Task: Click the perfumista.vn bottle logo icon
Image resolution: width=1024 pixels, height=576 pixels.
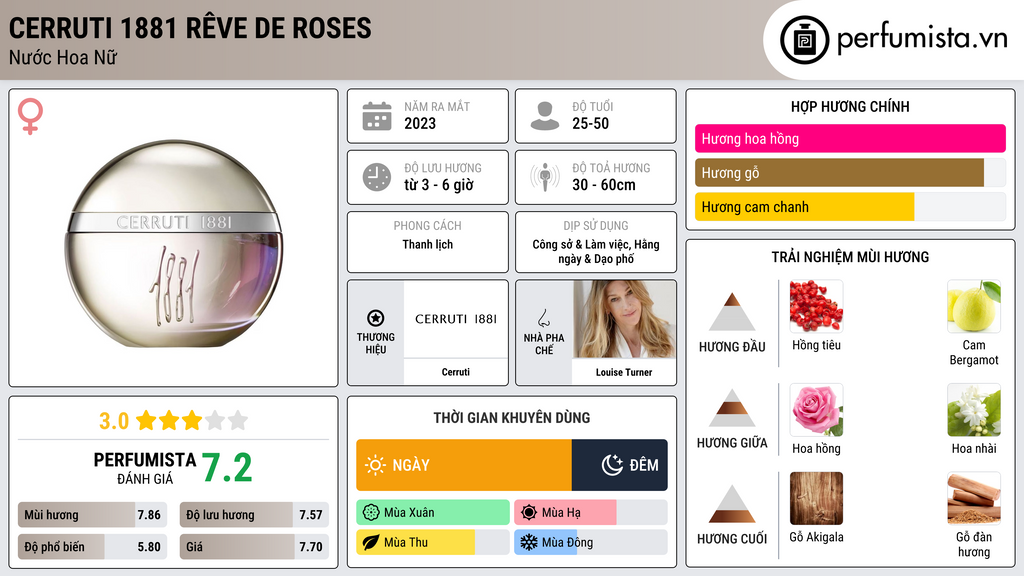Action: click(805, 40)
